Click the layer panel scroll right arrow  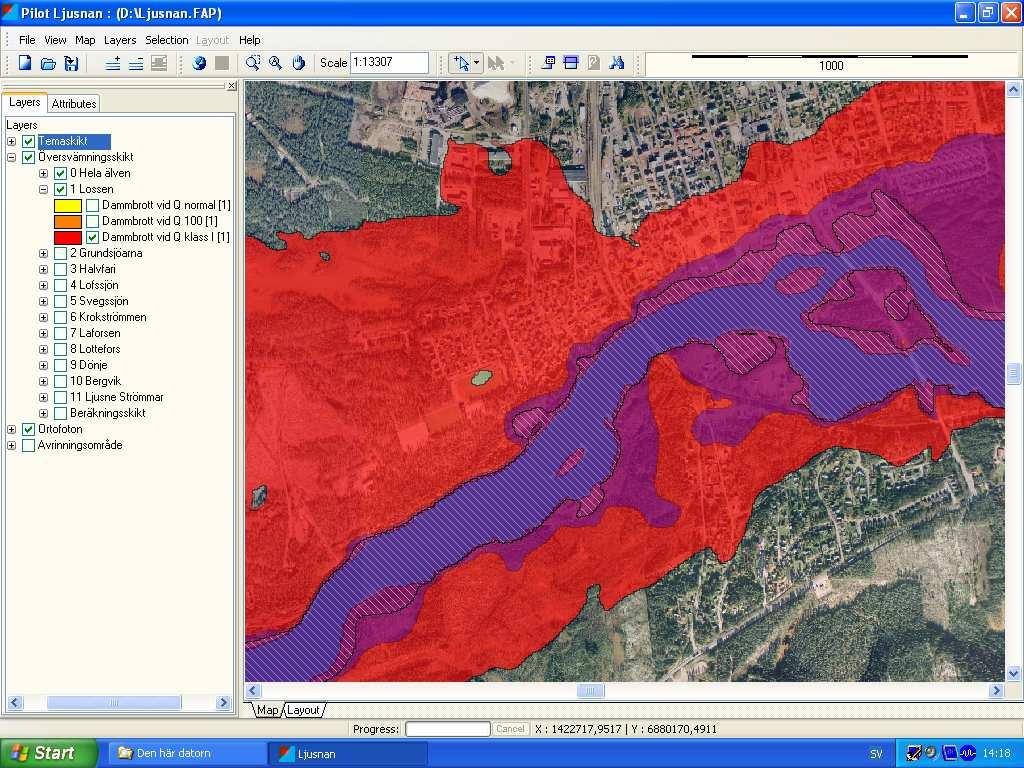(223, 703)
